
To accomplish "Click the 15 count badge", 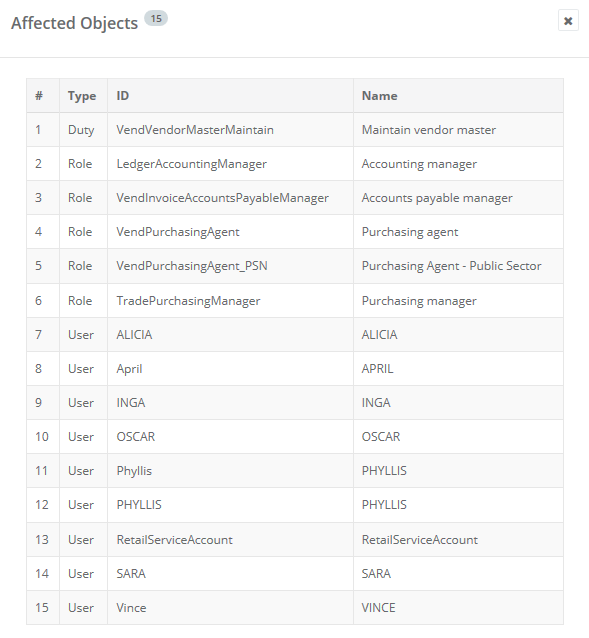I will coord(156,19).
